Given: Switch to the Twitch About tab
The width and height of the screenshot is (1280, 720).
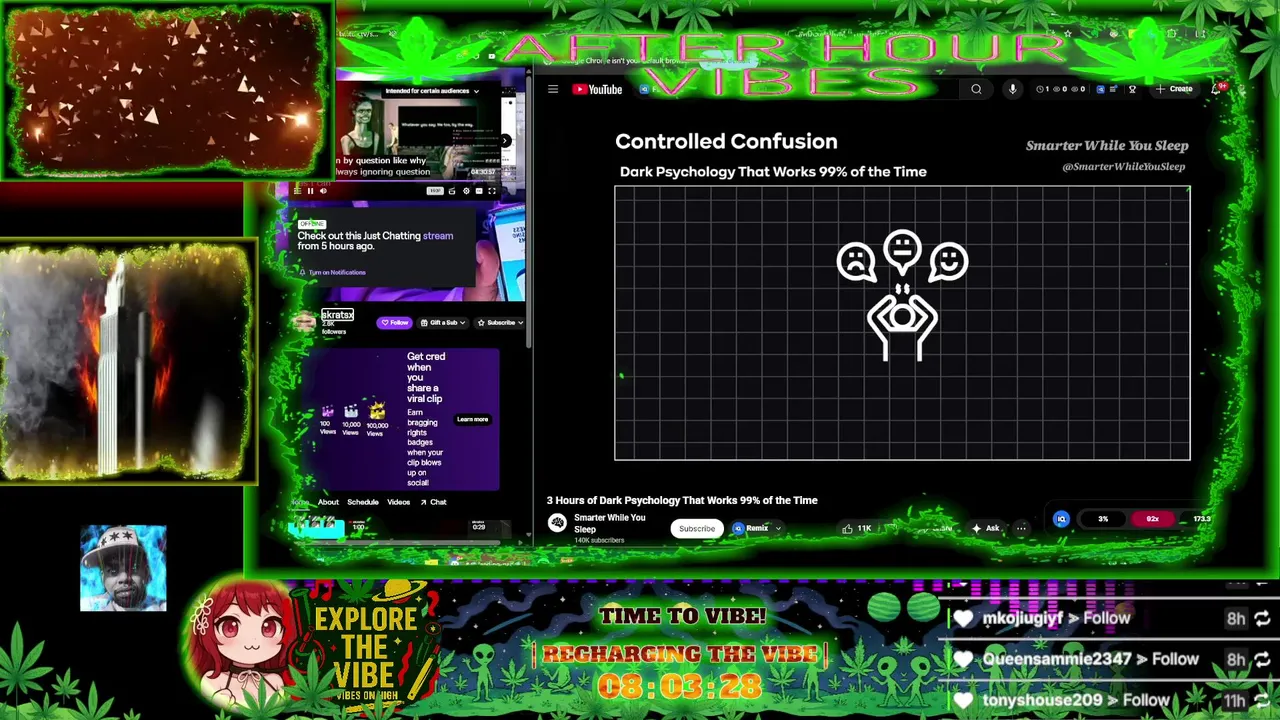Looking at the screenshot, I should (x=328, y=502).
